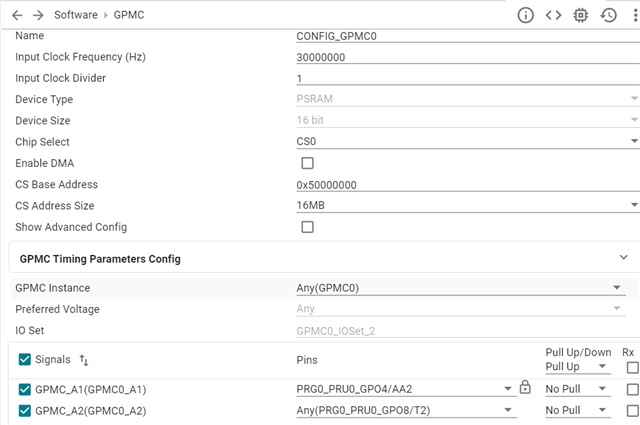Open the more options menu icon
The width and height of the screenshot is (640, 425).
(632, 15)
